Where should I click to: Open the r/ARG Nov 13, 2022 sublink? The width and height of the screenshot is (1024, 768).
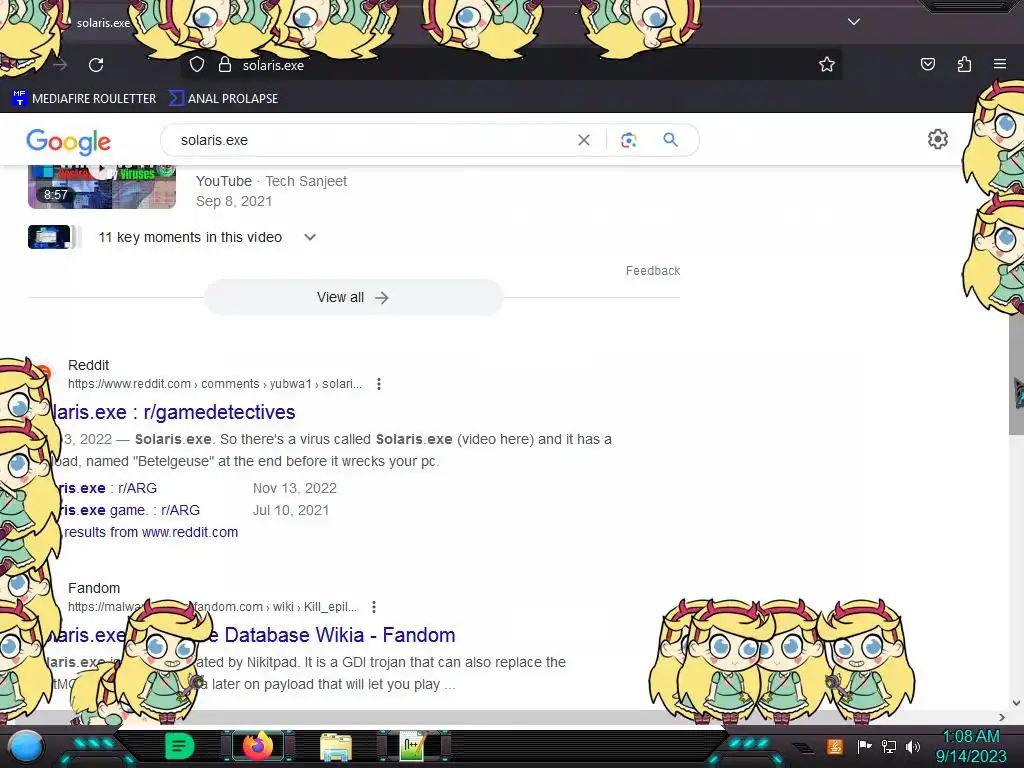[x=108, y=488]
